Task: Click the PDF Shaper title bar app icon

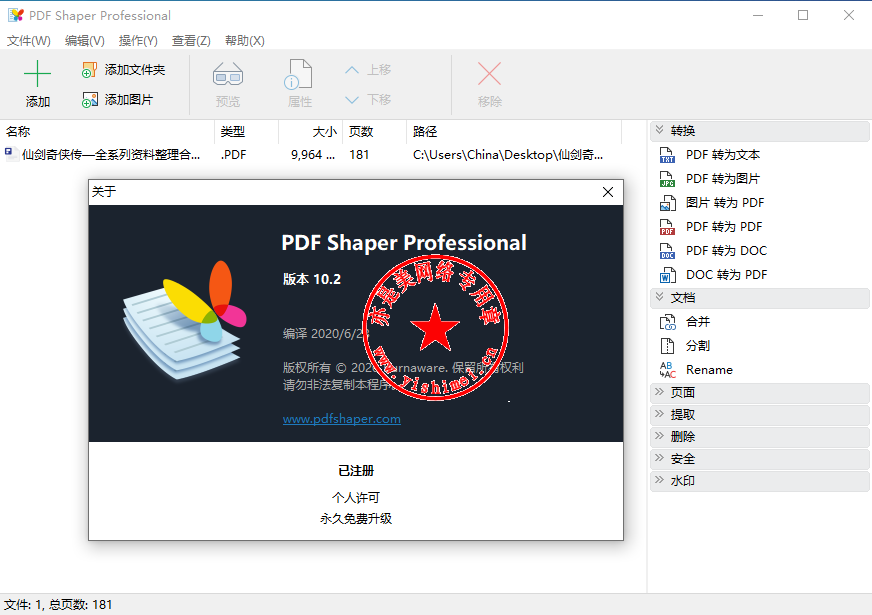Action: [x=16, y=16]
